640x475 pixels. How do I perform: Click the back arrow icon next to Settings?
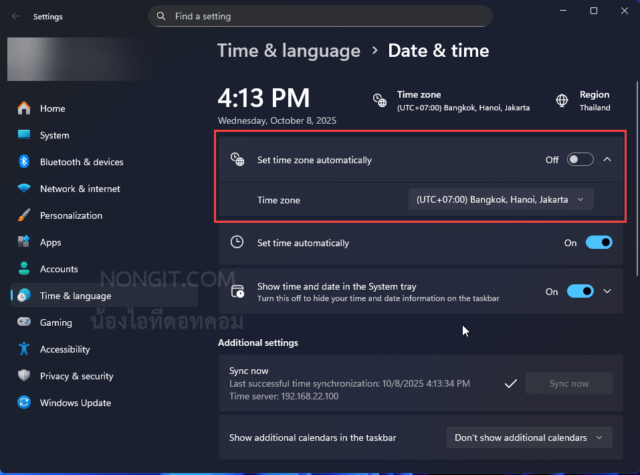point(16,16)
